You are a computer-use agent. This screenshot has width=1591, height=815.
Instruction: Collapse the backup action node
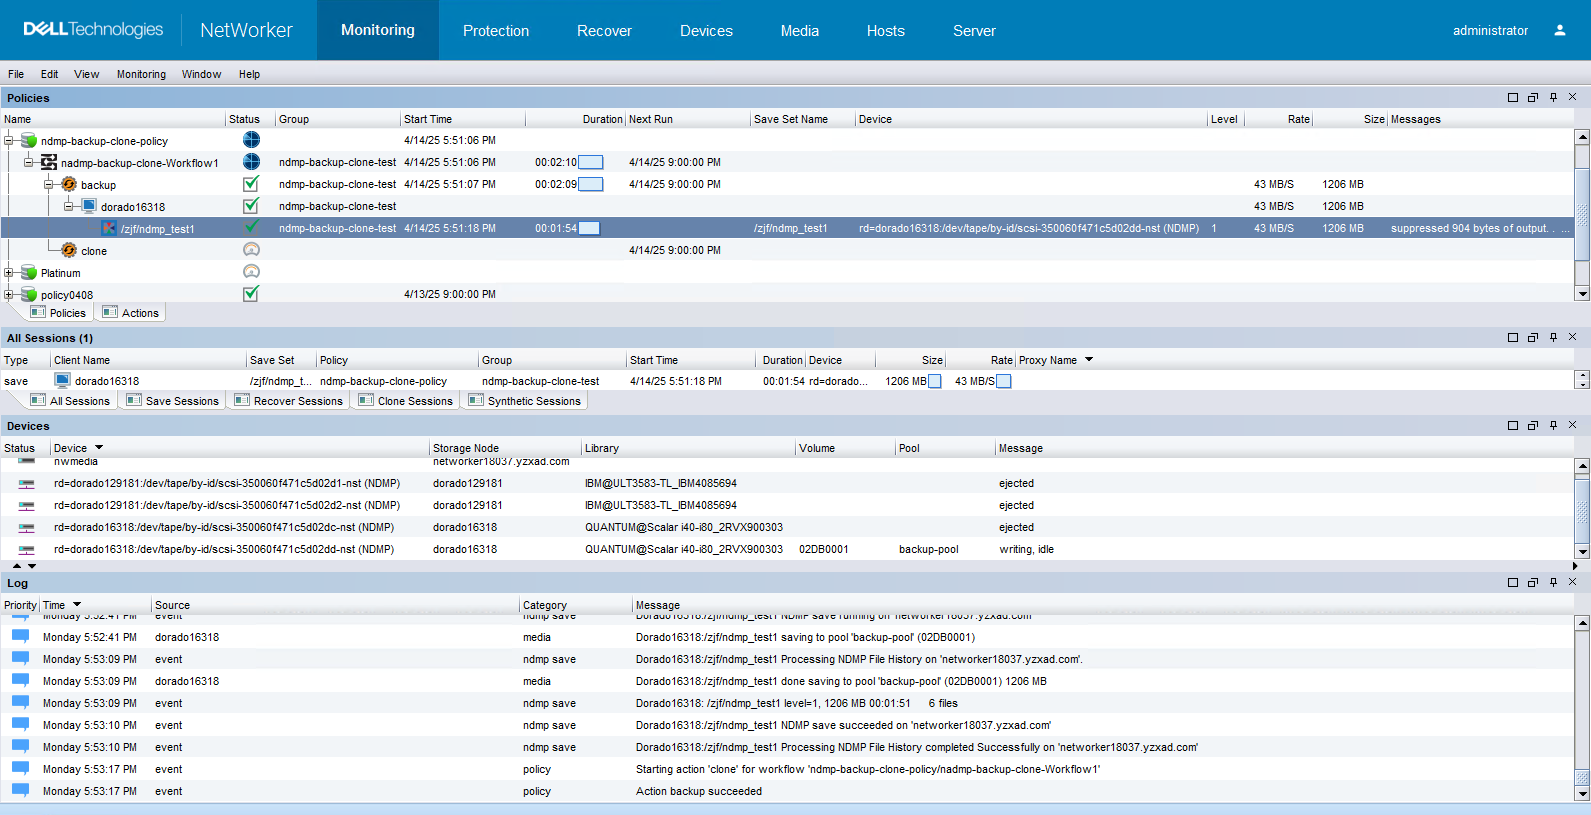click(49, 184)
